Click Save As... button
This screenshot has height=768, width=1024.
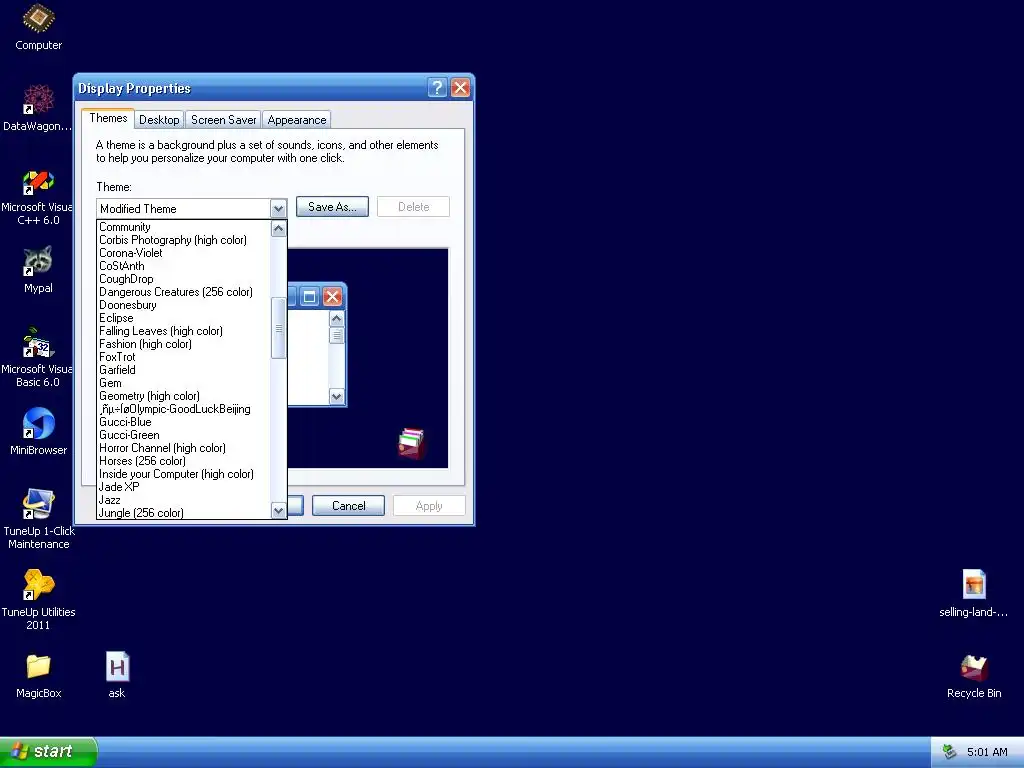tap(332, 206)
